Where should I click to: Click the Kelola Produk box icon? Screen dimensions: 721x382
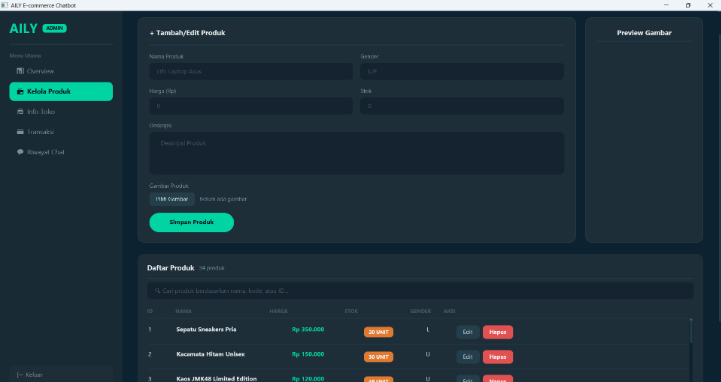[x=20, y=91]
